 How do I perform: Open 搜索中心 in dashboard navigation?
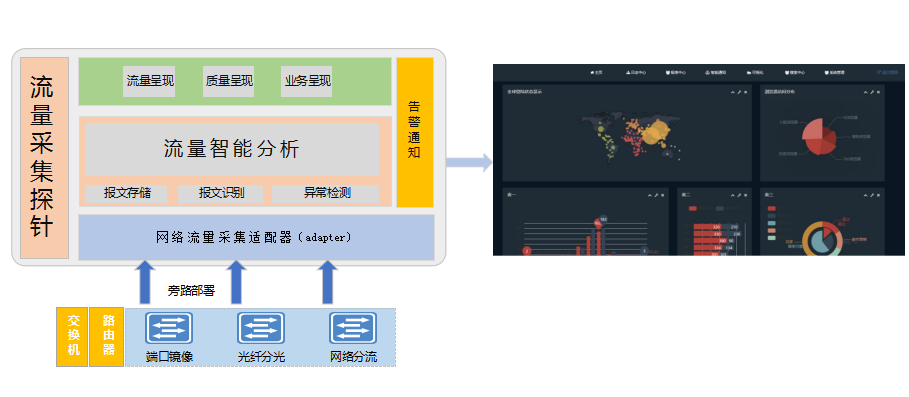(x=795, y=72)
